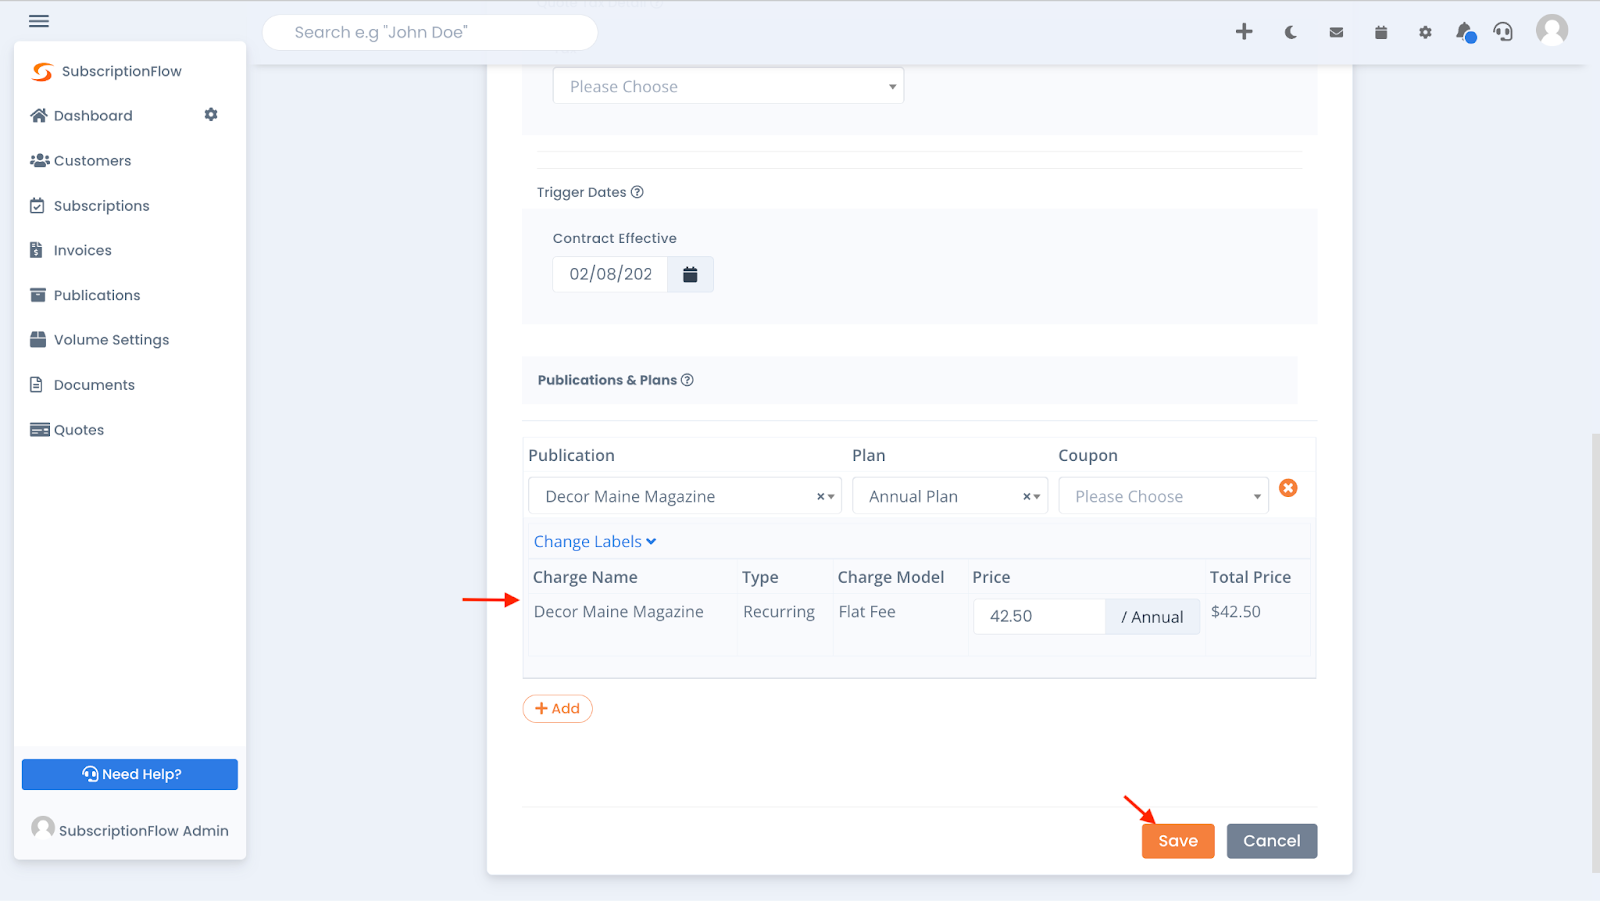
Task: Click the price field showing 42.50
Action: pos(1039,616)
